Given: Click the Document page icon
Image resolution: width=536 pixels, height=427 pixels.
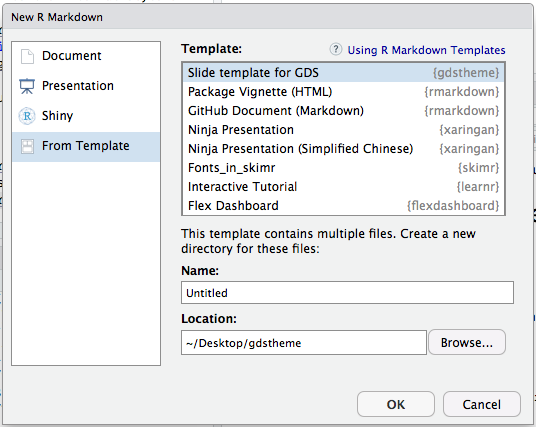Looking at the screenshot, I should click(x=27, y=56).
